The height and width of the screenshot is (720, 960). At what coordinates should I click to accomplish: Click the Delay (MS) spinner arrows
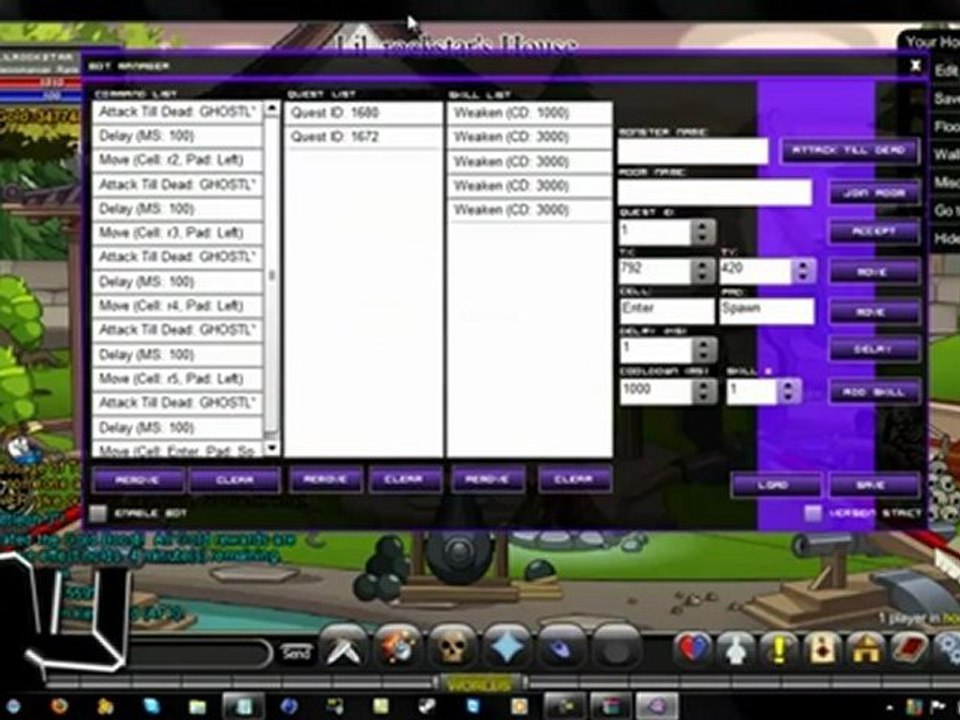coord(704,350)
